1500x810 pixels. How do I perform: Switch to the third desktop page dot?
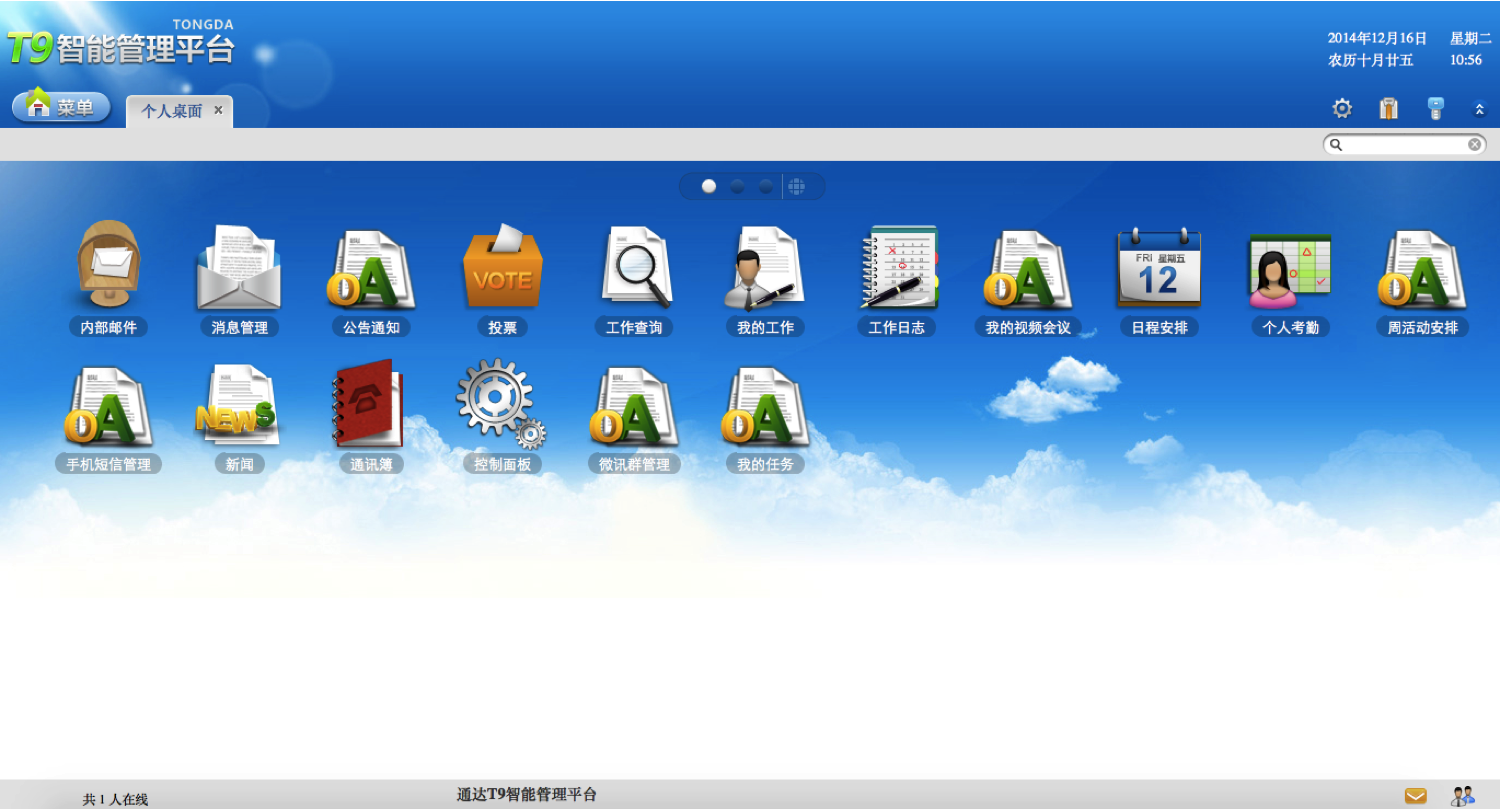pos(765,186)
